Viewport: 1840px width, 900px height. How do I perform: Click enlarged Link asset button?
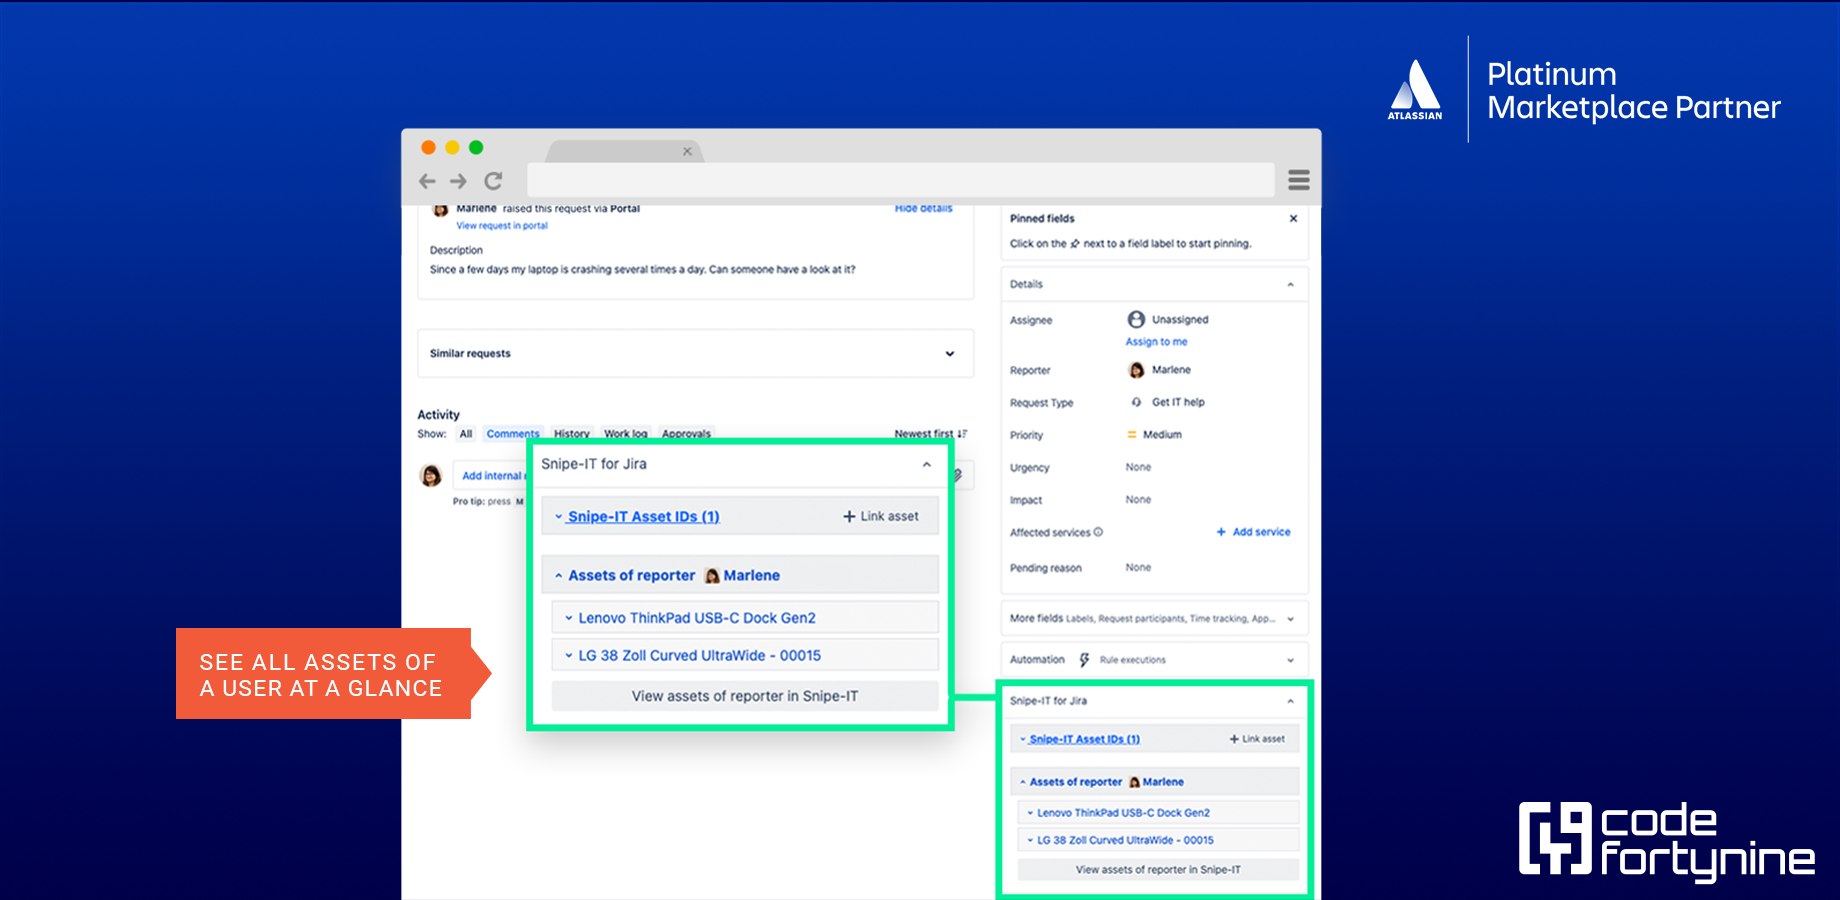[x=880, y=516]
